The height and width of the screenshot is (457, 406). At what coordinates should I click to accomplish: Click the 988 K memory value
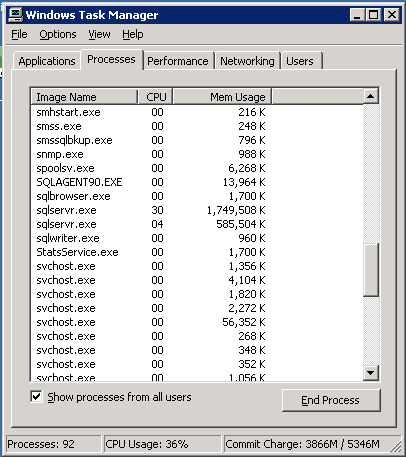(x=252, y=154)
